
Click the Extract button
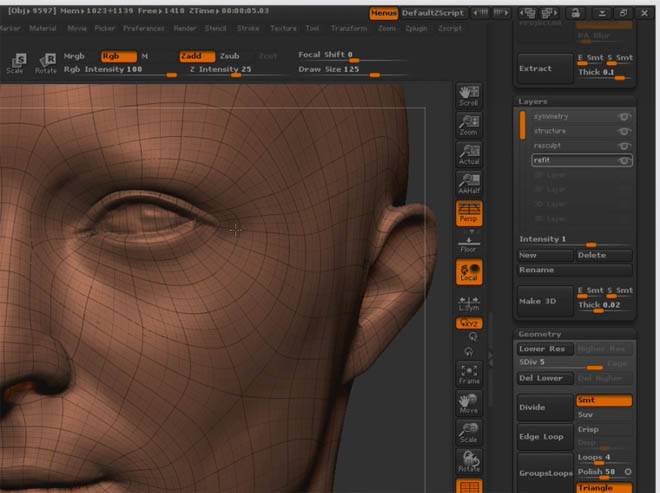pyautogui.click(x=545, y=68)
